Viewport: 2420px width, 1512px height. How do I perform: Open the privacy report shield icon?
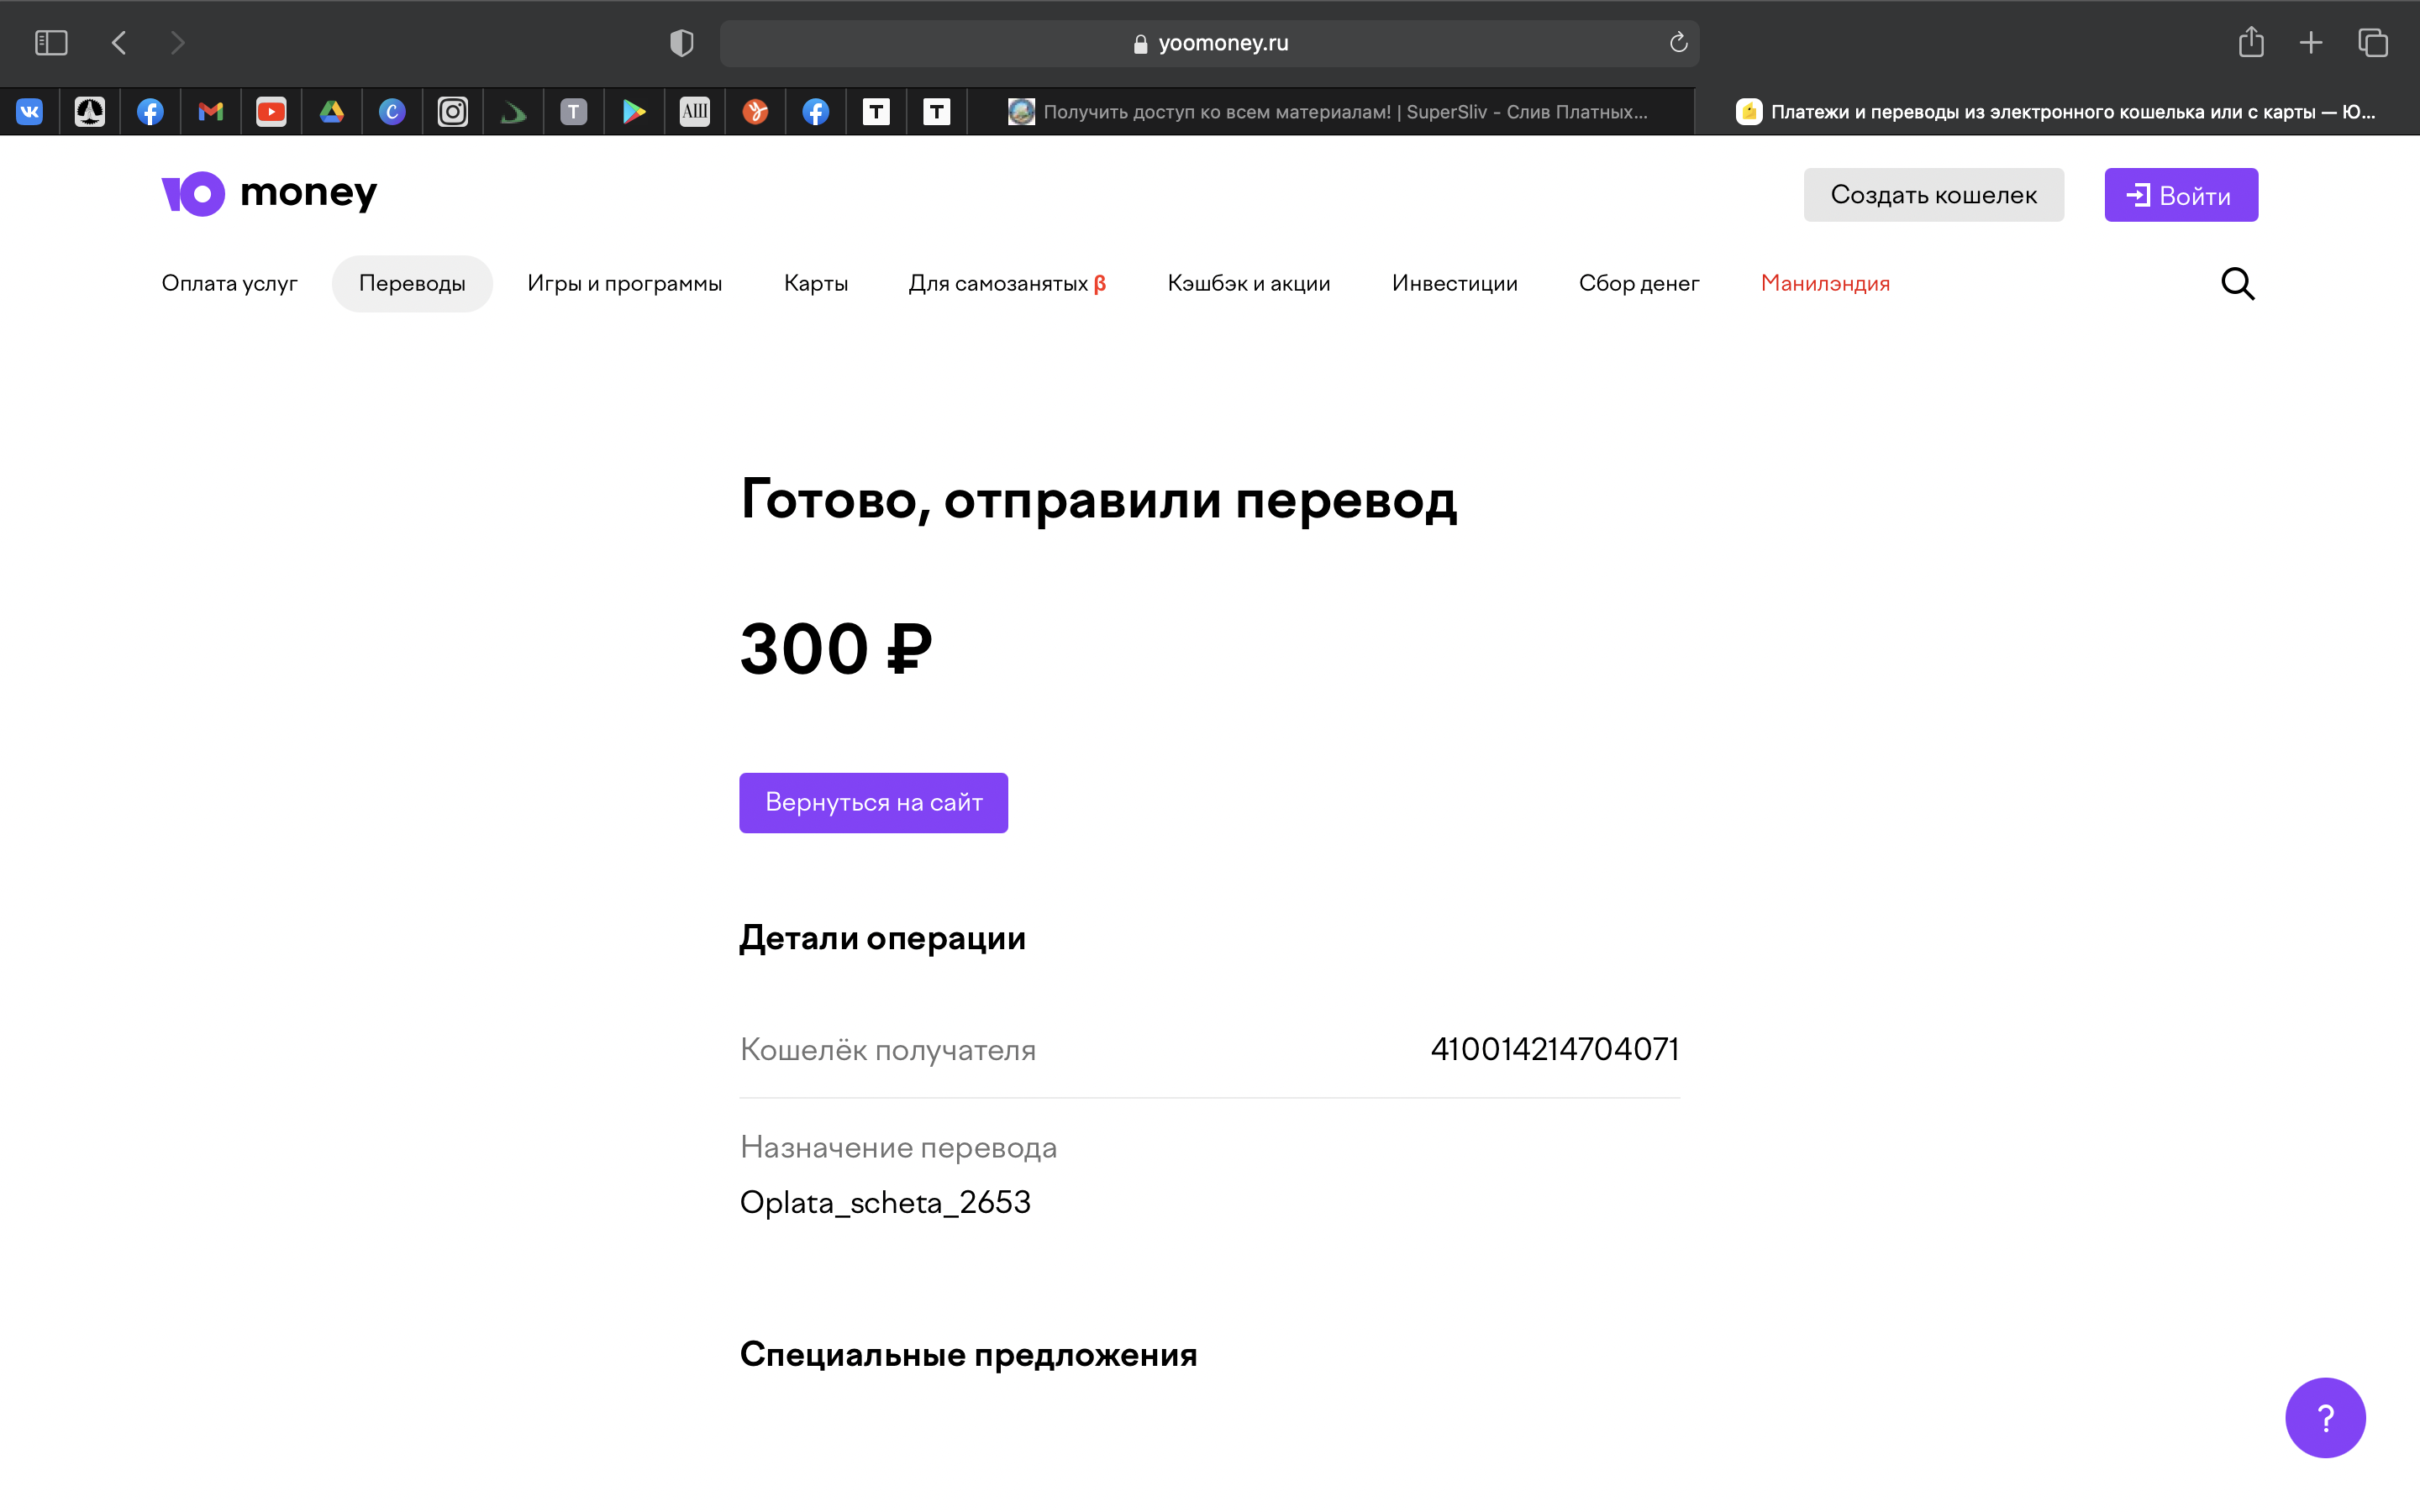(x=682, y=43)
